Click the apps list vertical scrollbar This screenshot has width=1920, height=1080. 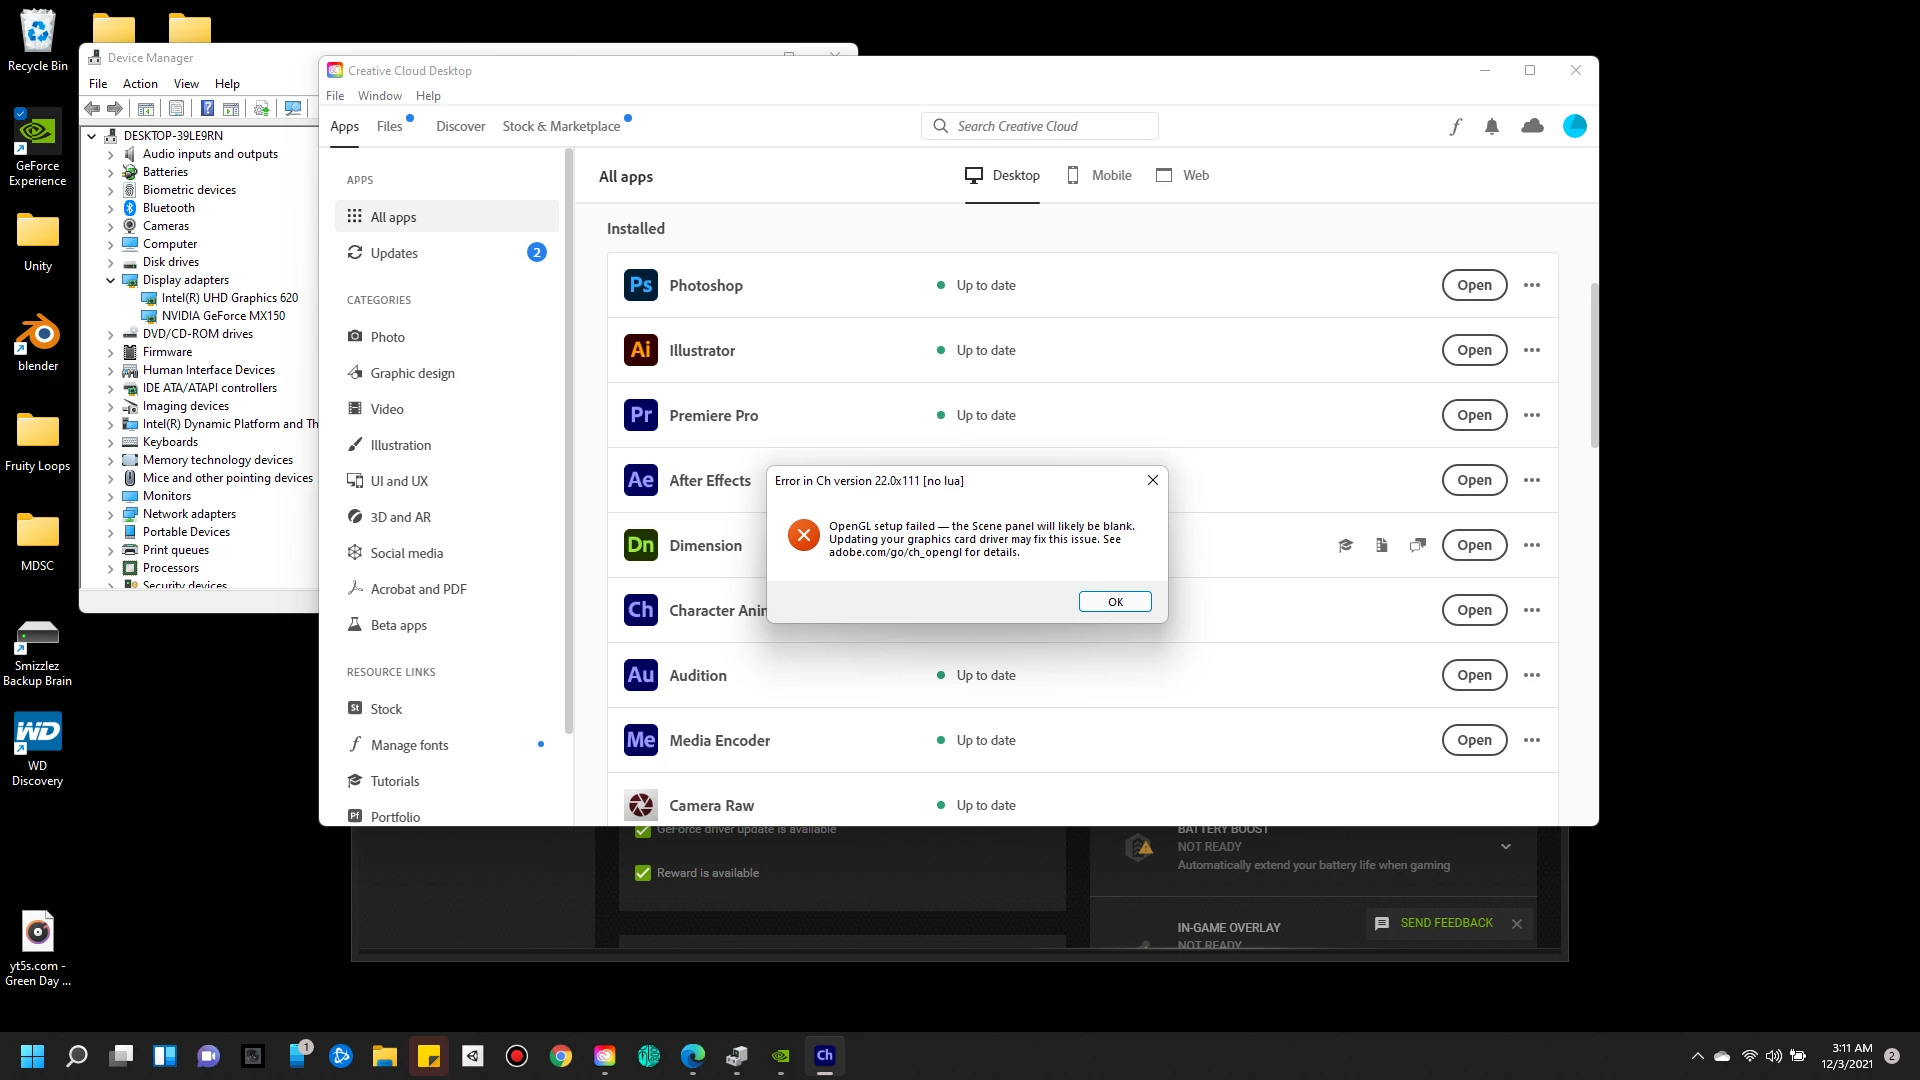pos(1594,365)
